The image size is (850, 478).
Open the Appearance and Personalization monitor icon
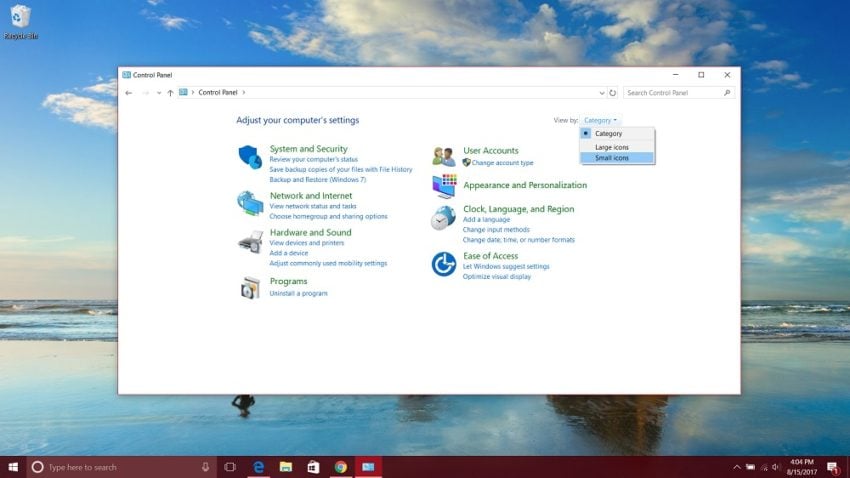tap(444, 186)
